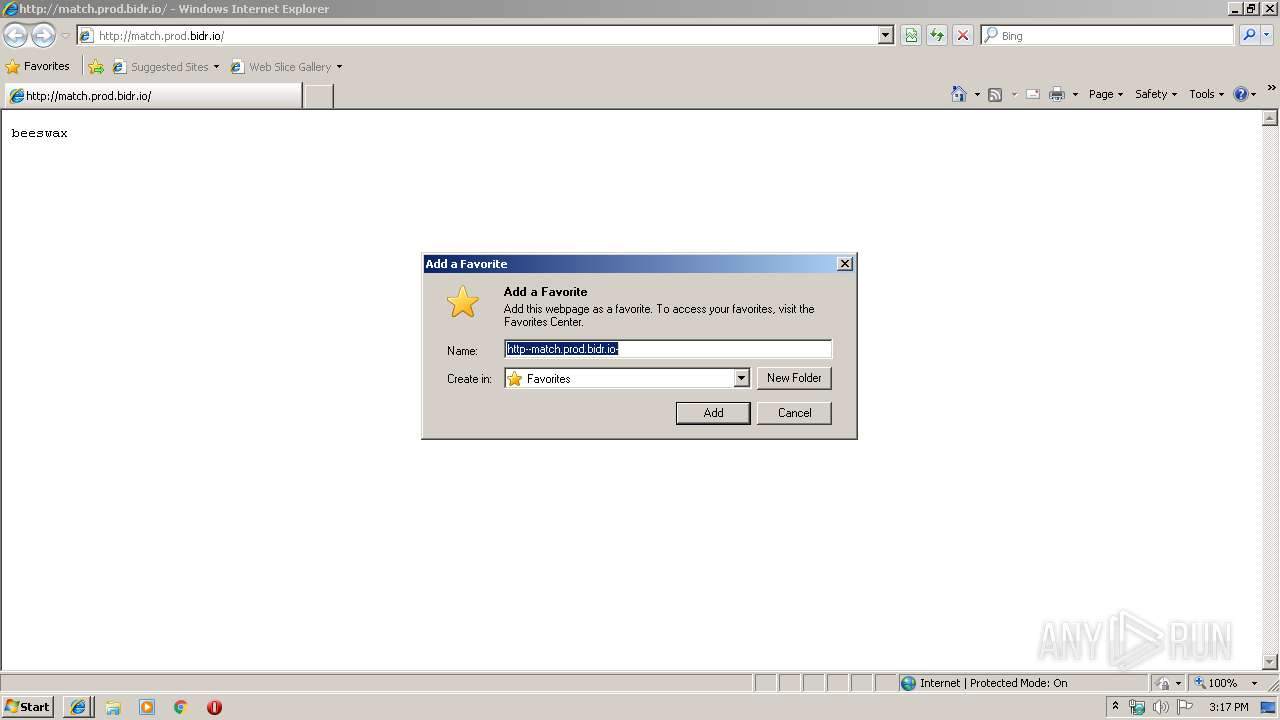Open a new blank tab
Image resolution: width=1280 pixels, height=720 pixels.
point(318,96)
